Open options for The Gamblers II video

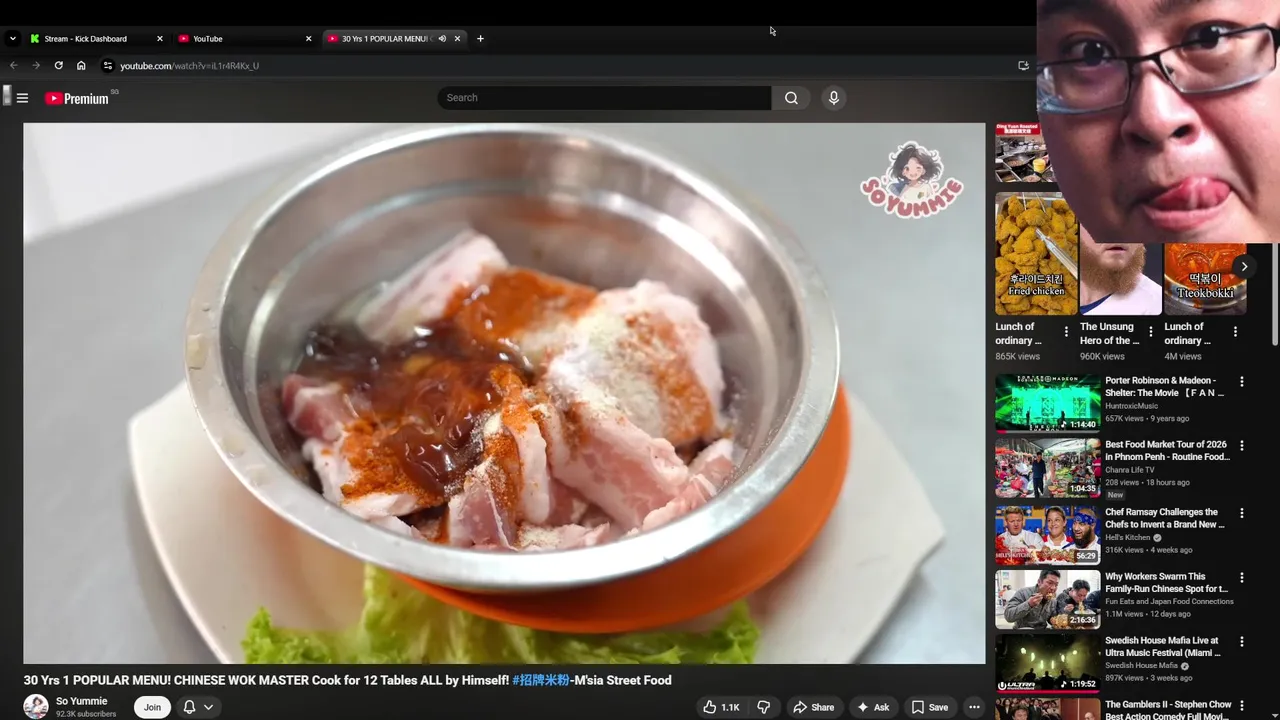tap(1242, 706)
